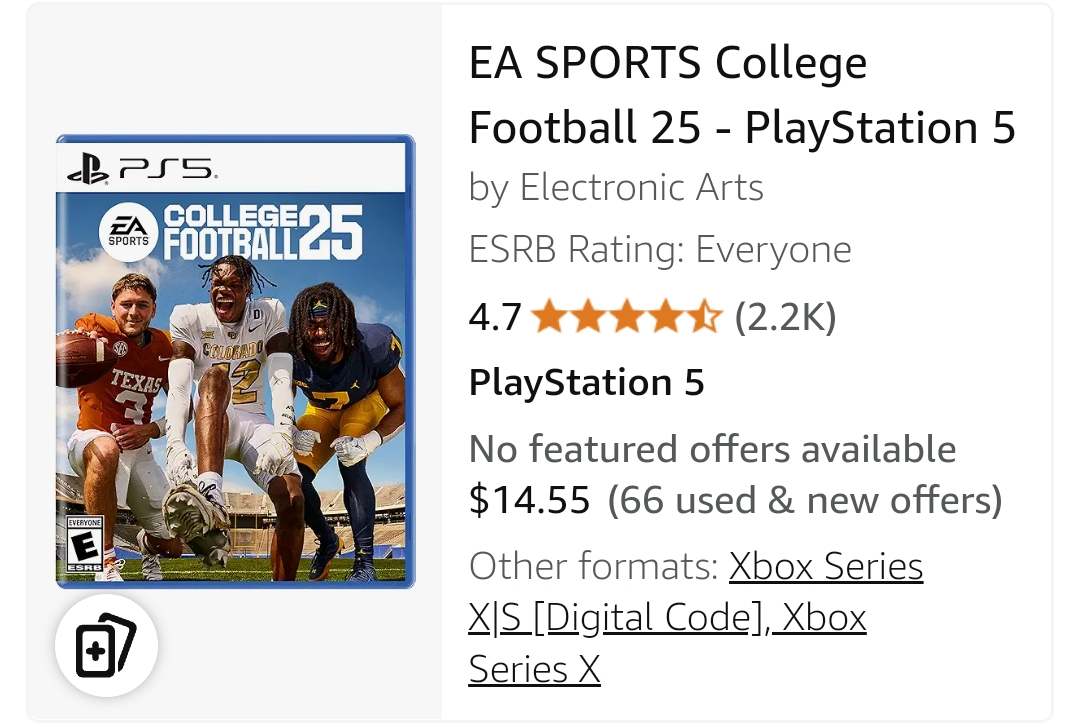Tap the add-to-list cards icon

pos(106,645)
